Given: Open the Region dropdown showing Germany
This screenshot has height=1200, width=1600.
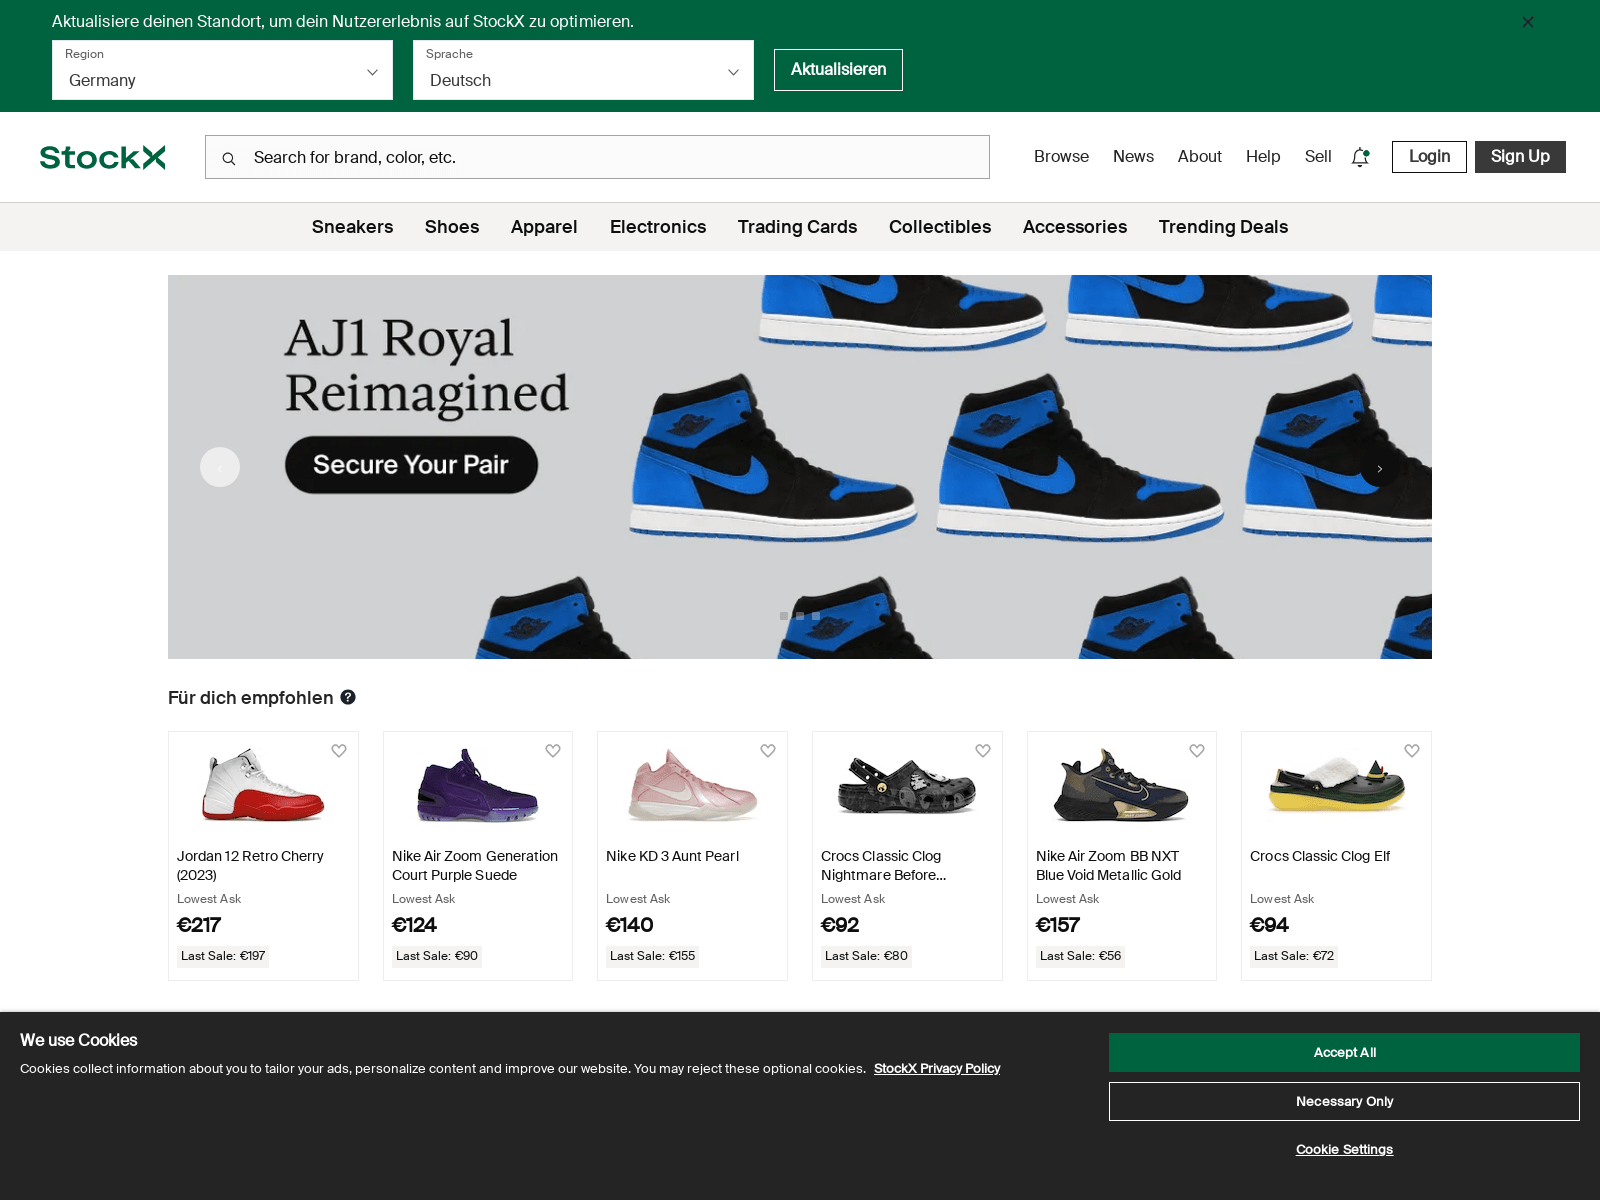Looking at the screenshot, I should pos(222,70).
